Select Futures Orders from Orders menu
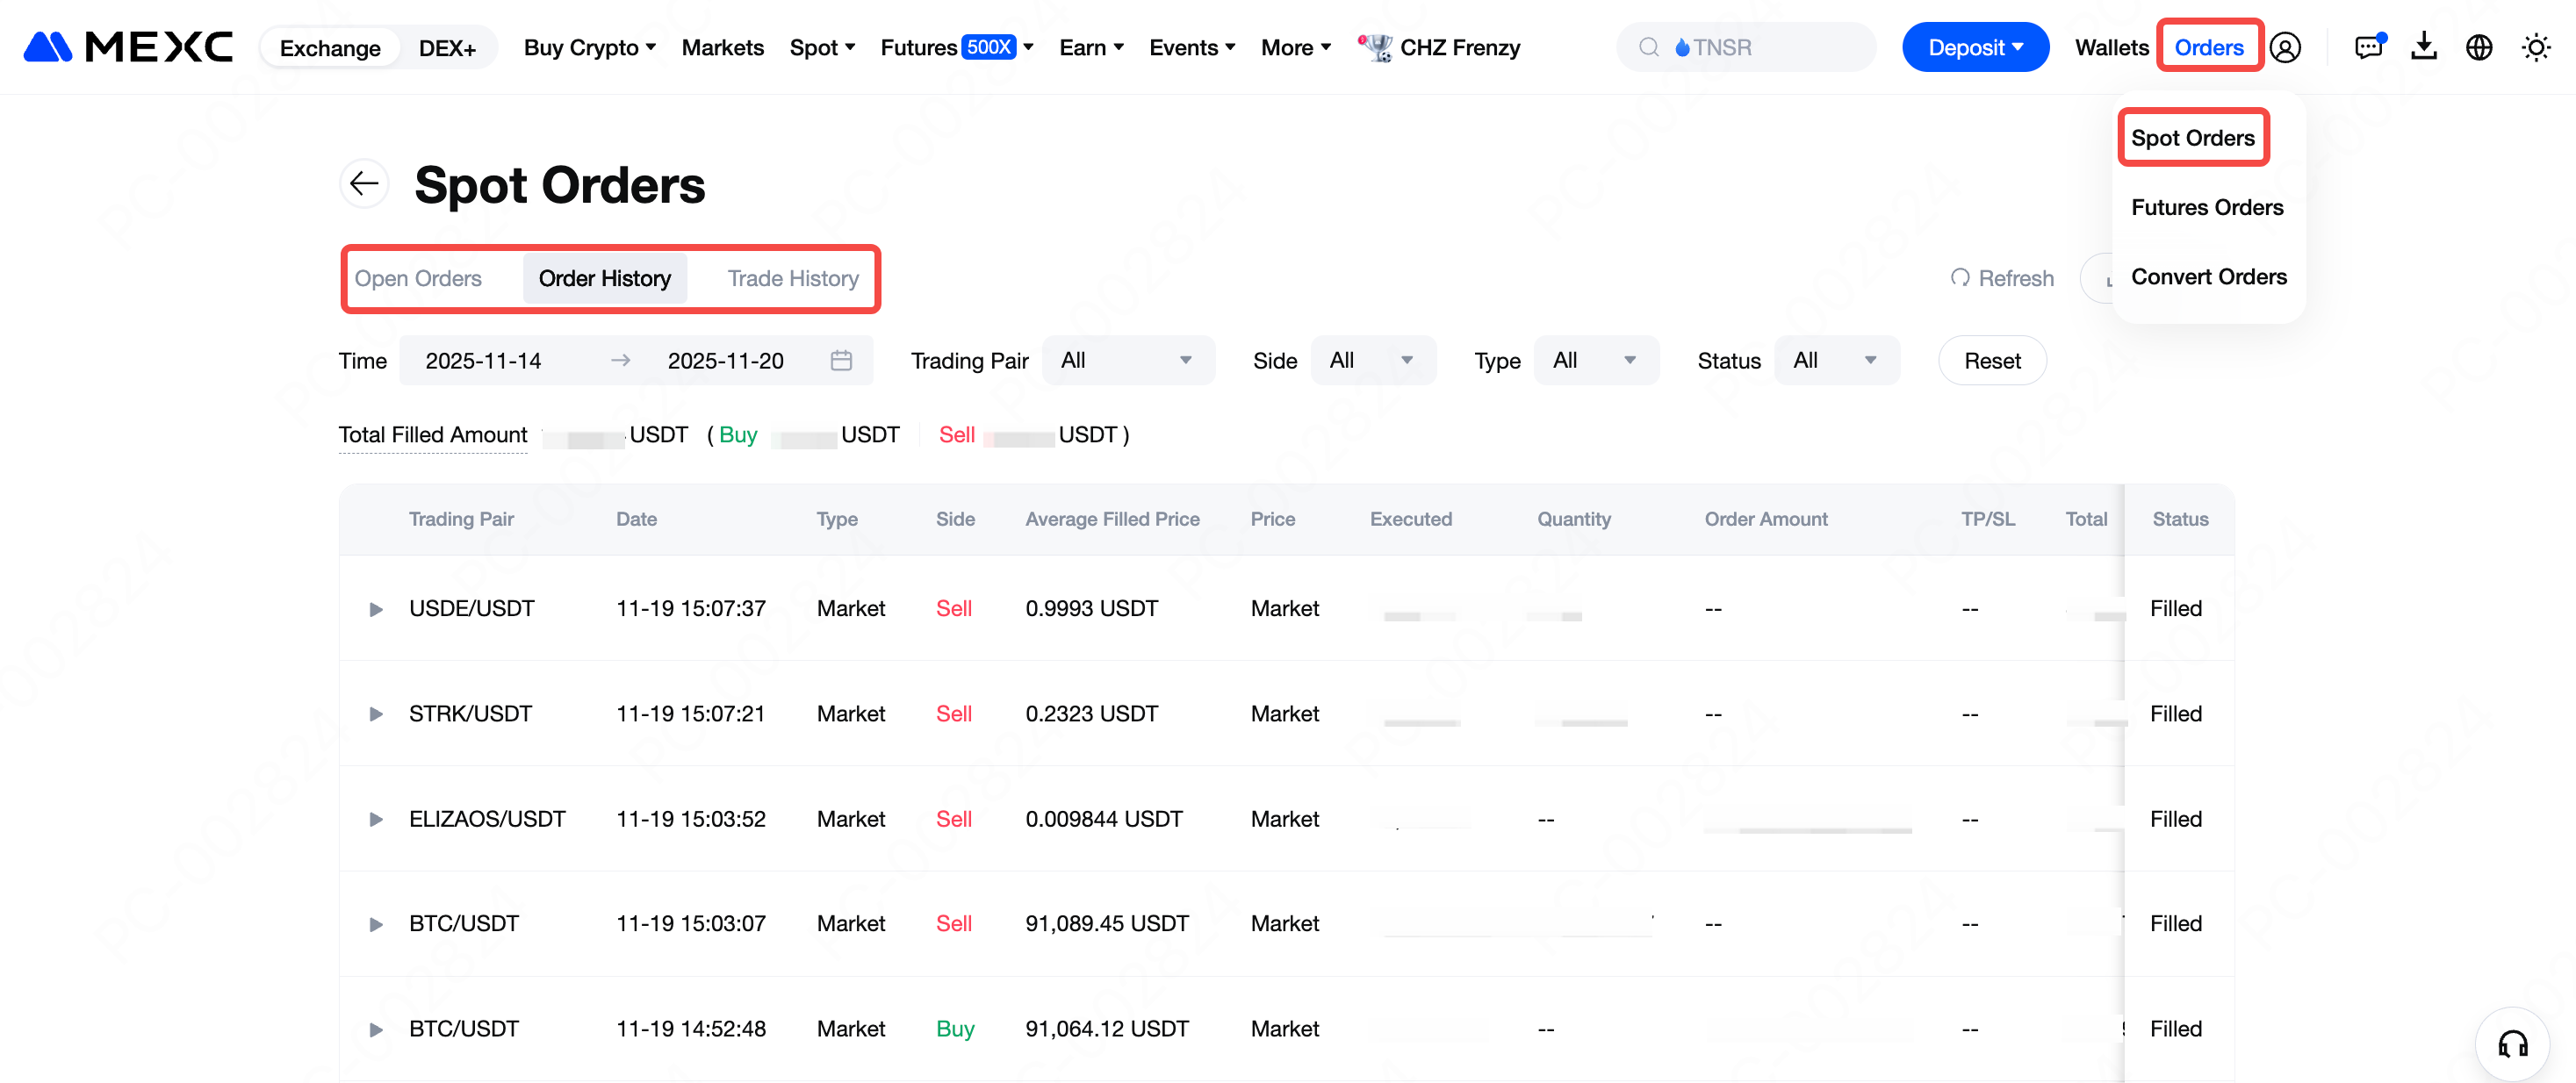Image resolution: width=2576 pixels, height=1083 pixels. point(2206,207)
